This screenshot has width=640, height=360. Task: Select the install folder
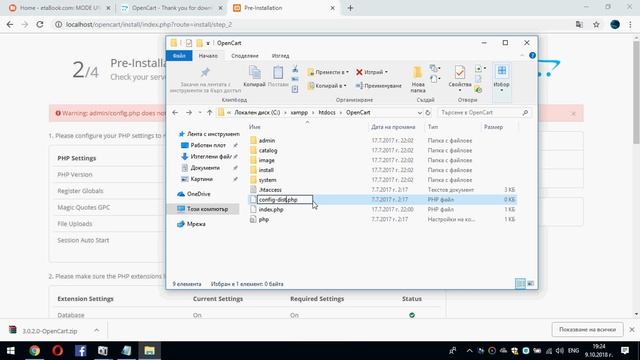coord(266,170)
